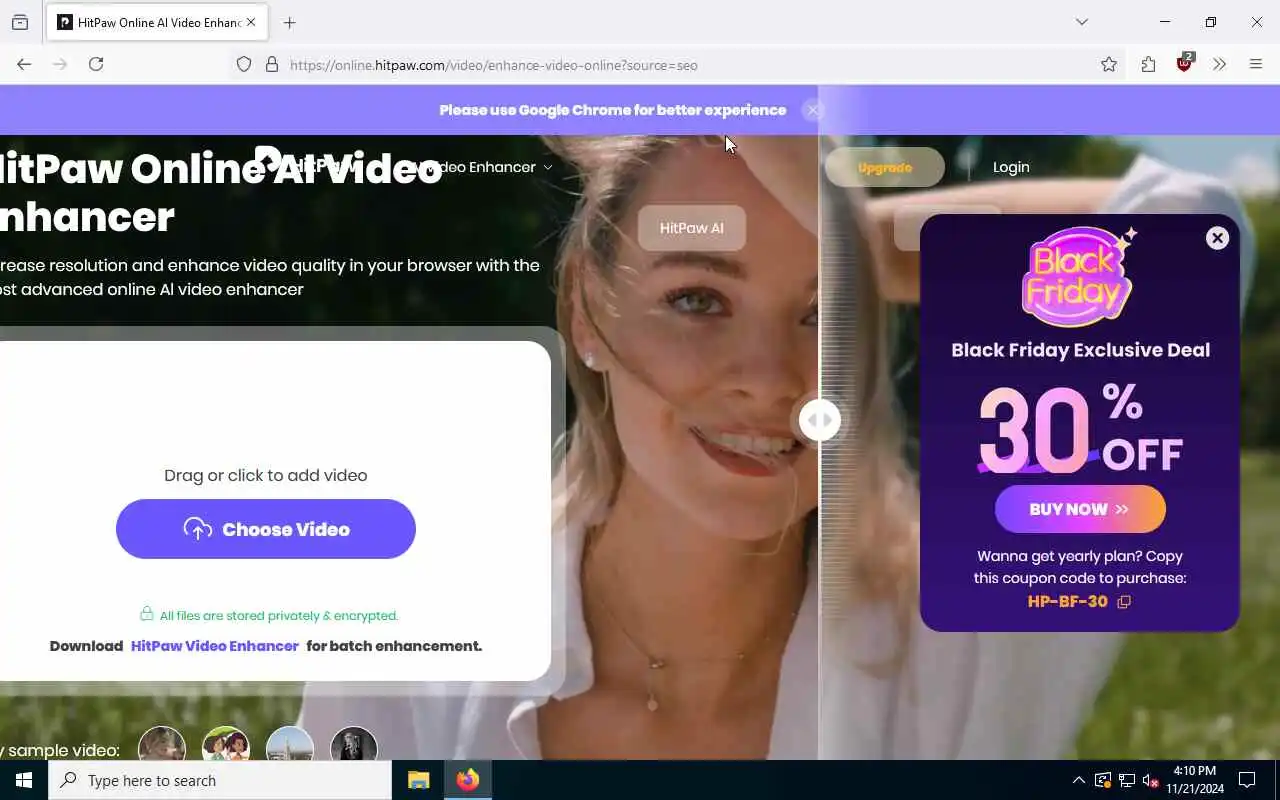Expand the Video Enhancer navigation dropdown
This screenshot has width=1280, height=800.
485,167
